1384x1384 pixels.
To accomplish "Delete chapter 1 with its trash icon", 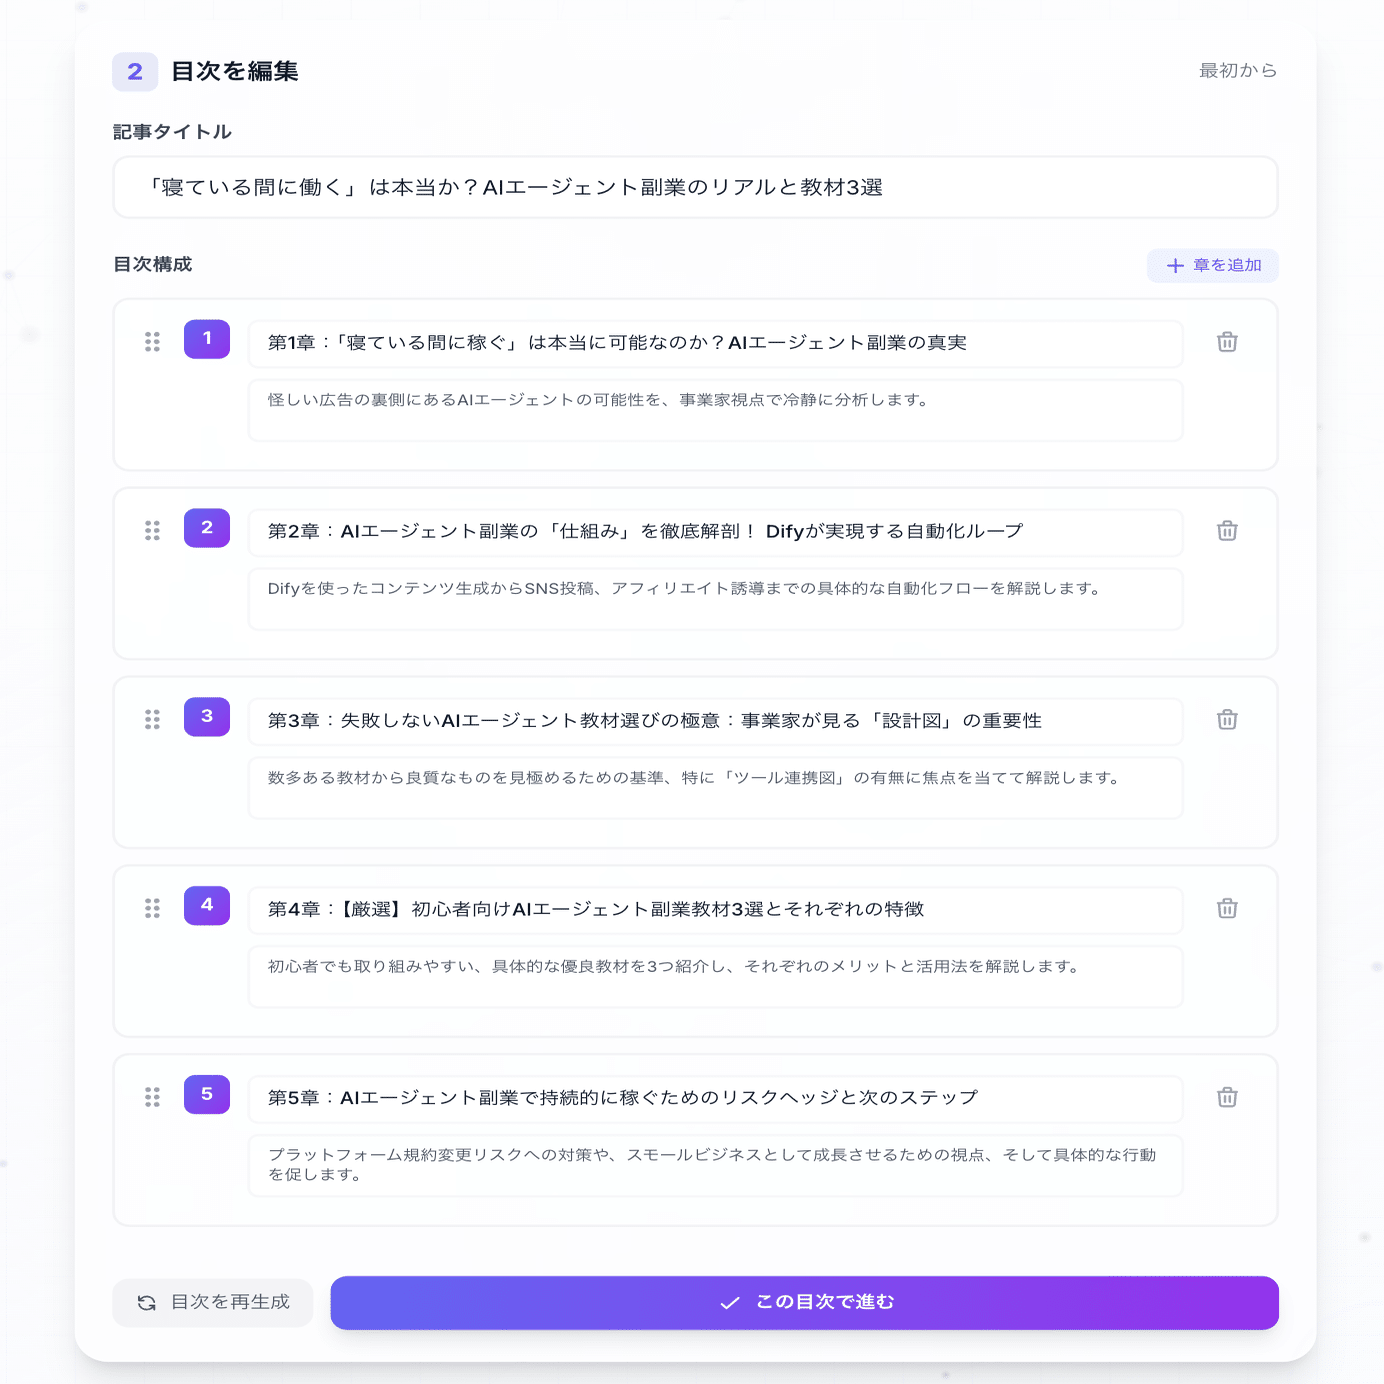I will tap(1227, 342).
